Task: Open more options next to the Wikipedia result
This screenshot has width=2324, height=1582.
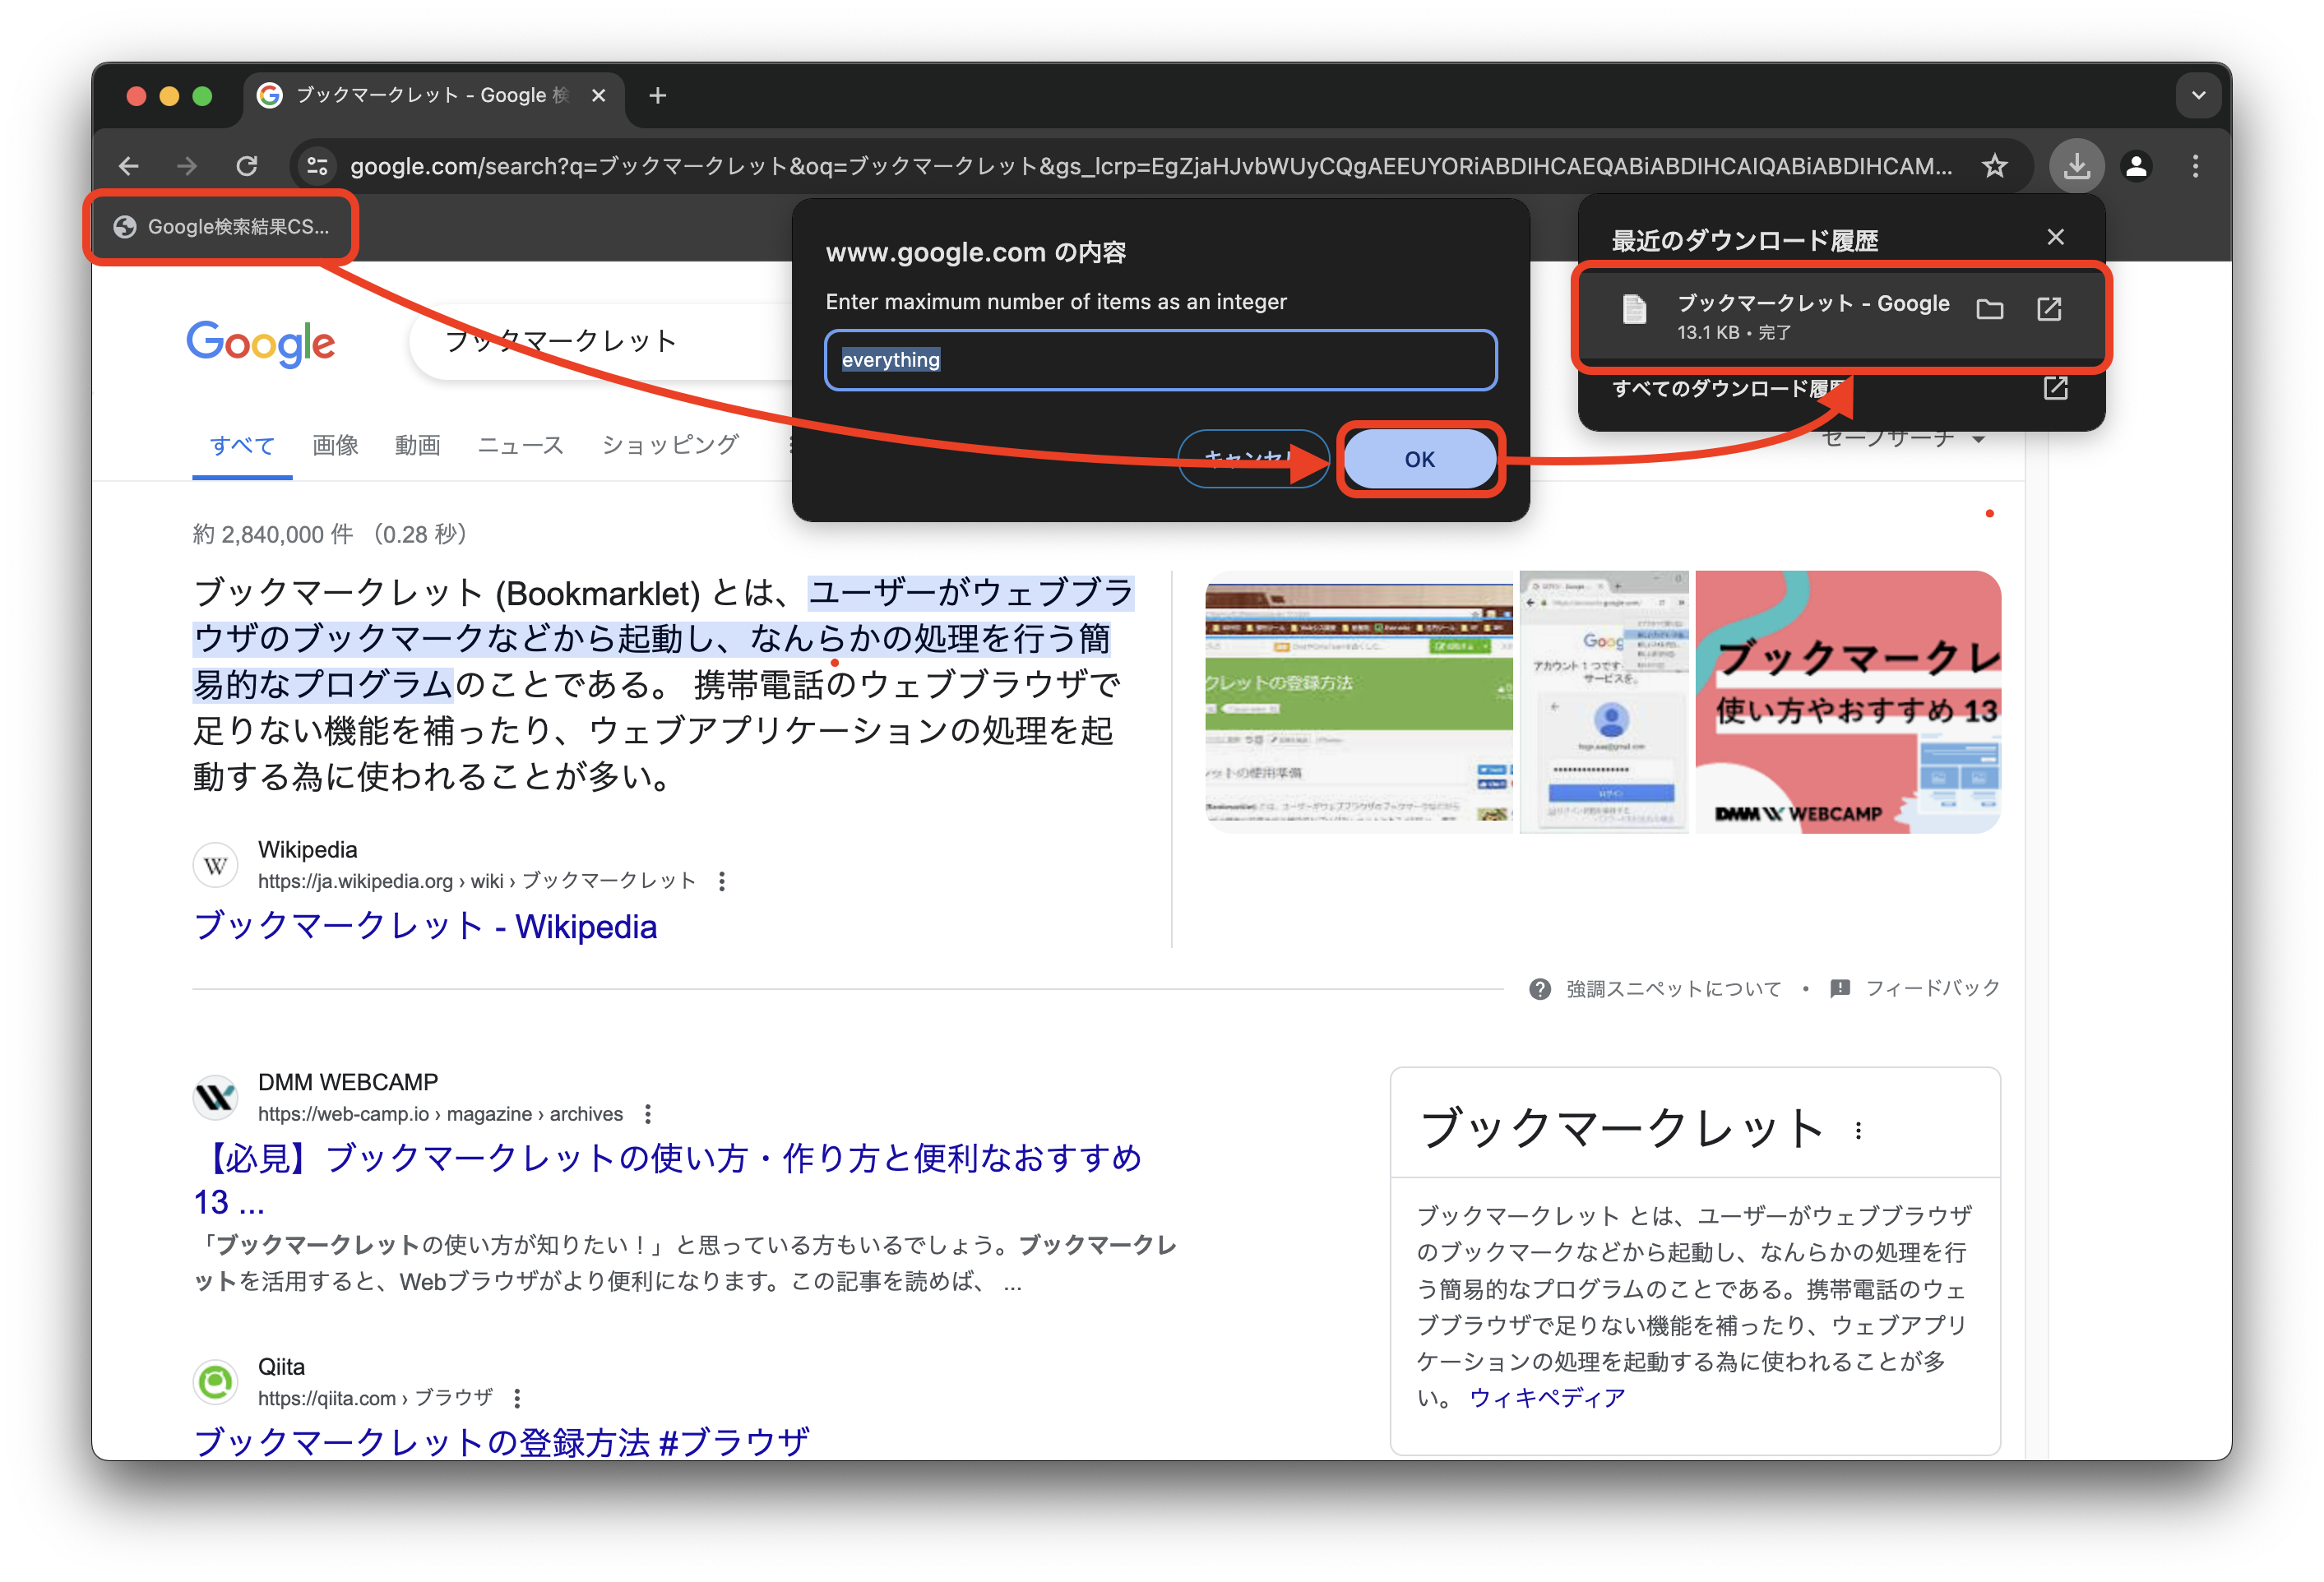Action: [722, 881]
